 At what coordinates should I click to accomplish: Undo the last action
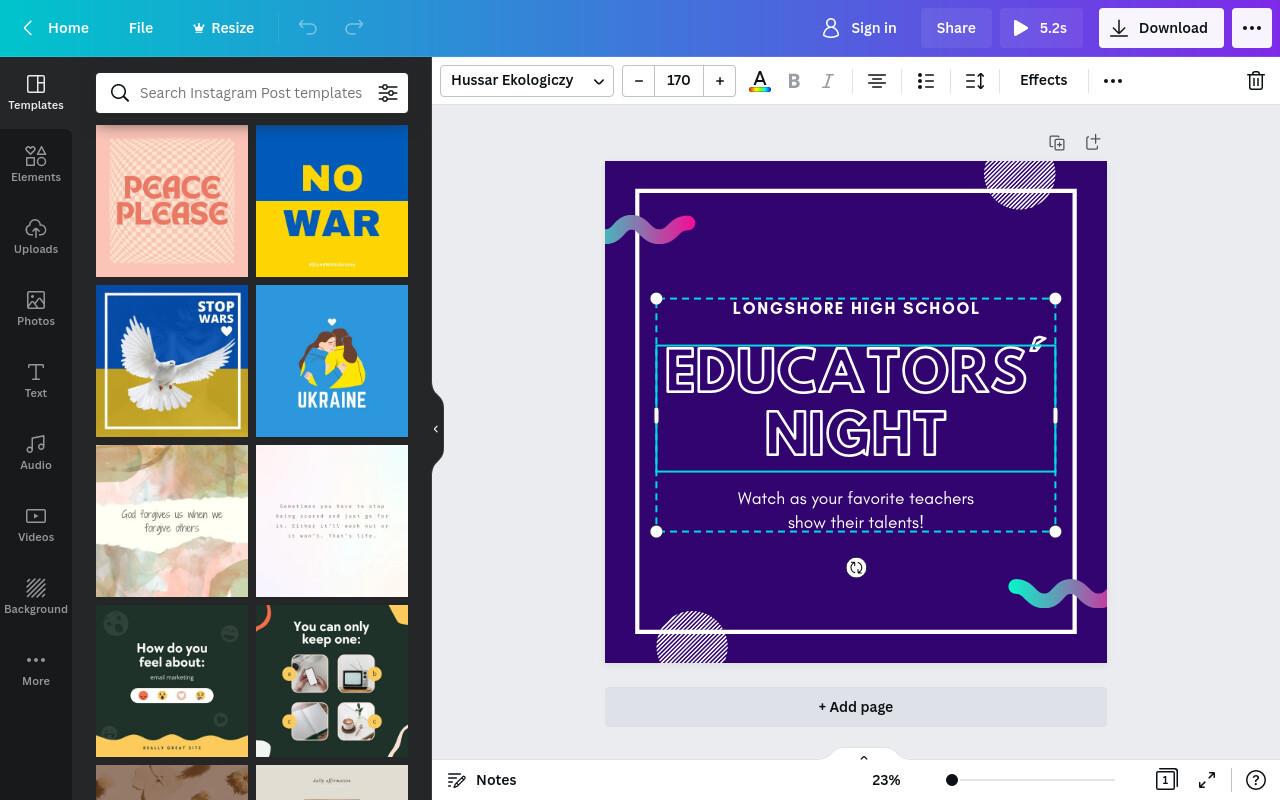(x=308, y=28)
